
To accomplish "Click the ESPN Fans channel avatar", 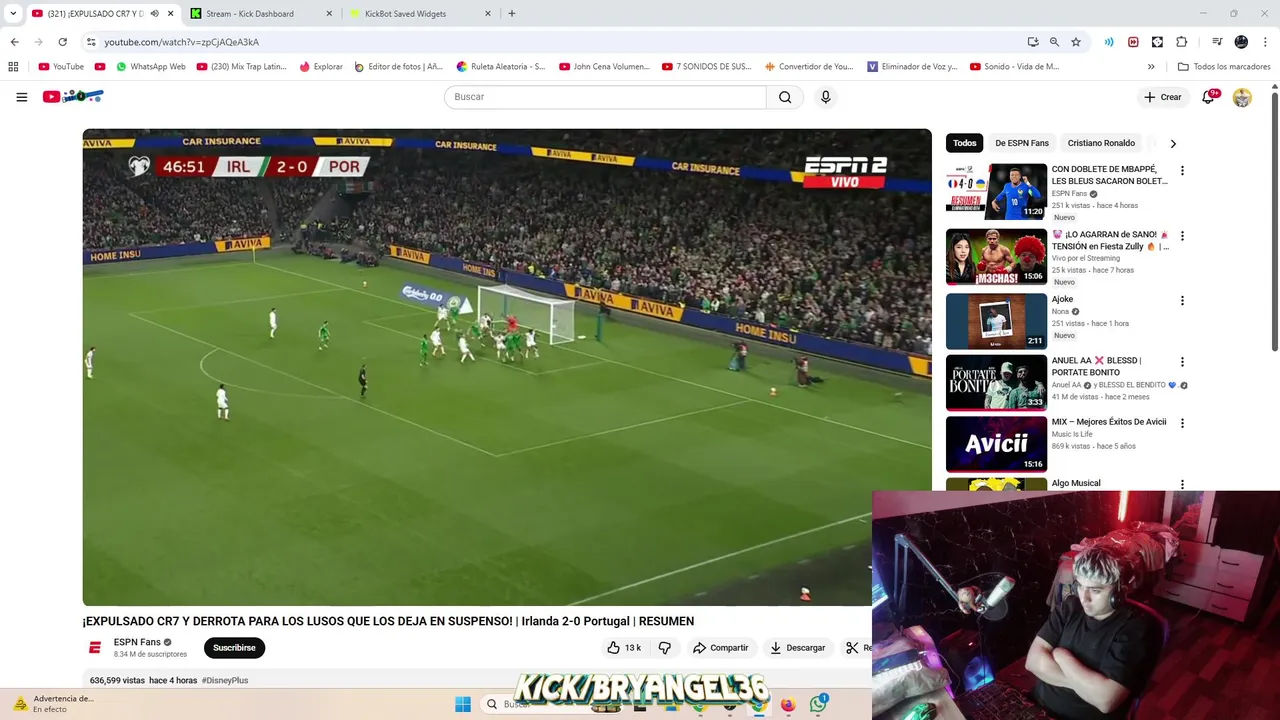I will (95, 648).
